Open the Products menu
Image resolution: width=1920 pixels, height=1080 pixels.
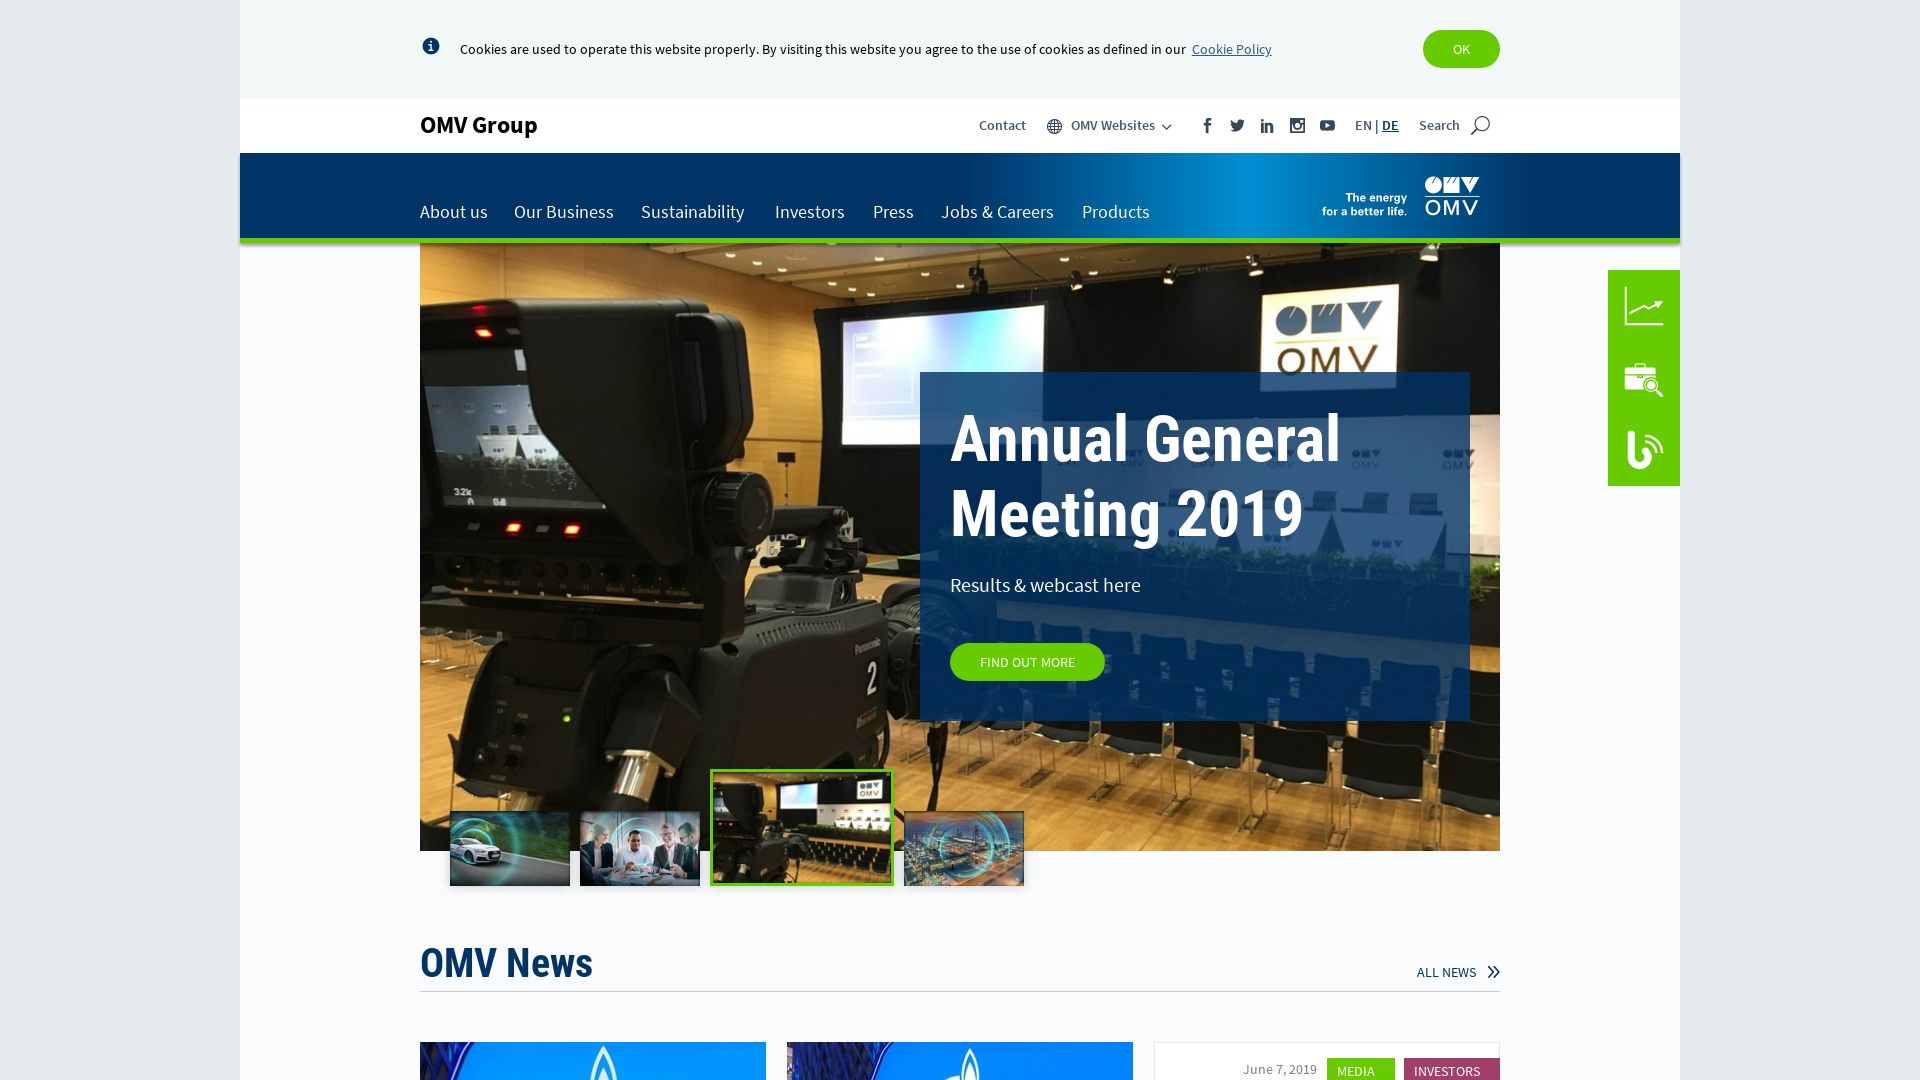click(x=1116, y=212)
